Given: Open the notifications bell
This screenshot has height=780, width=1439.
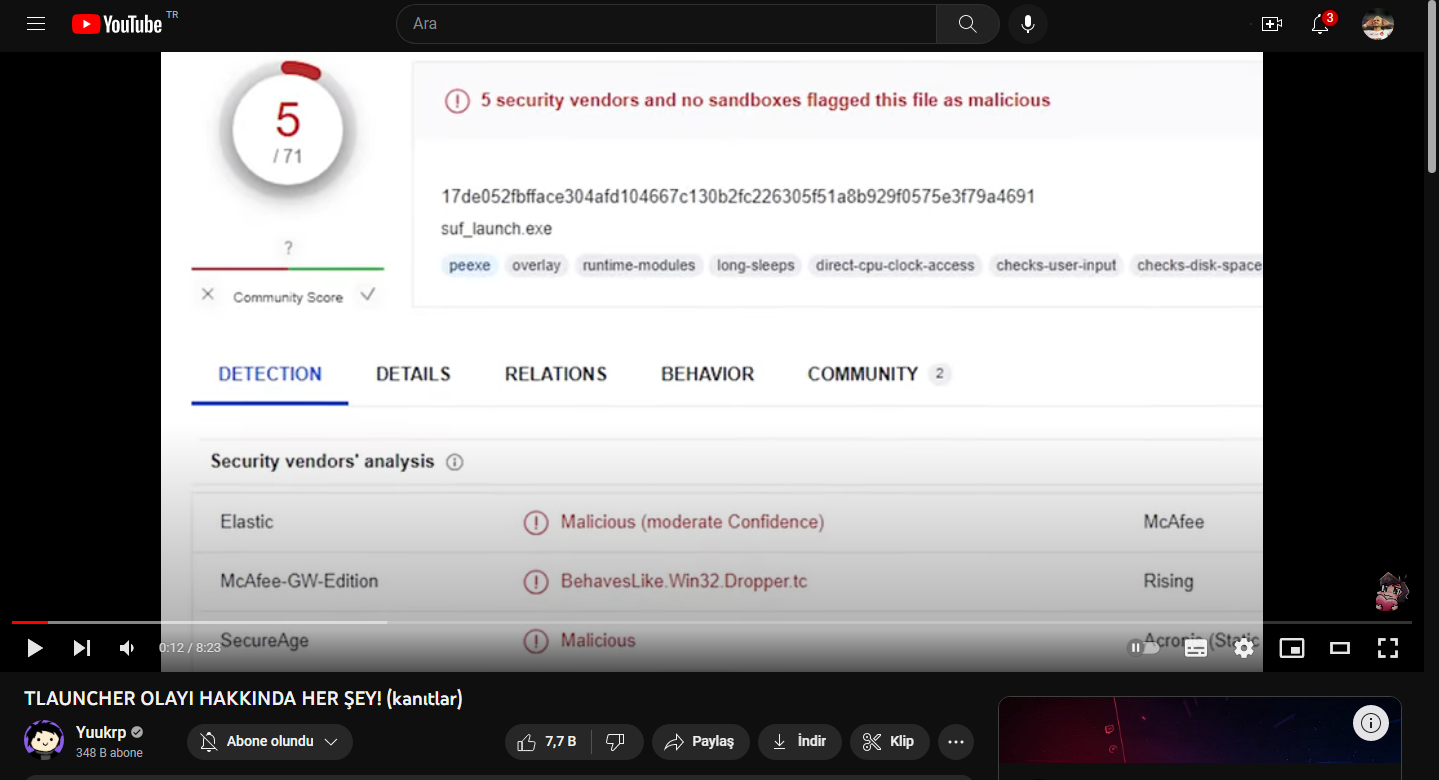Looking at the screenshot, I should [x=1320, y=24].
